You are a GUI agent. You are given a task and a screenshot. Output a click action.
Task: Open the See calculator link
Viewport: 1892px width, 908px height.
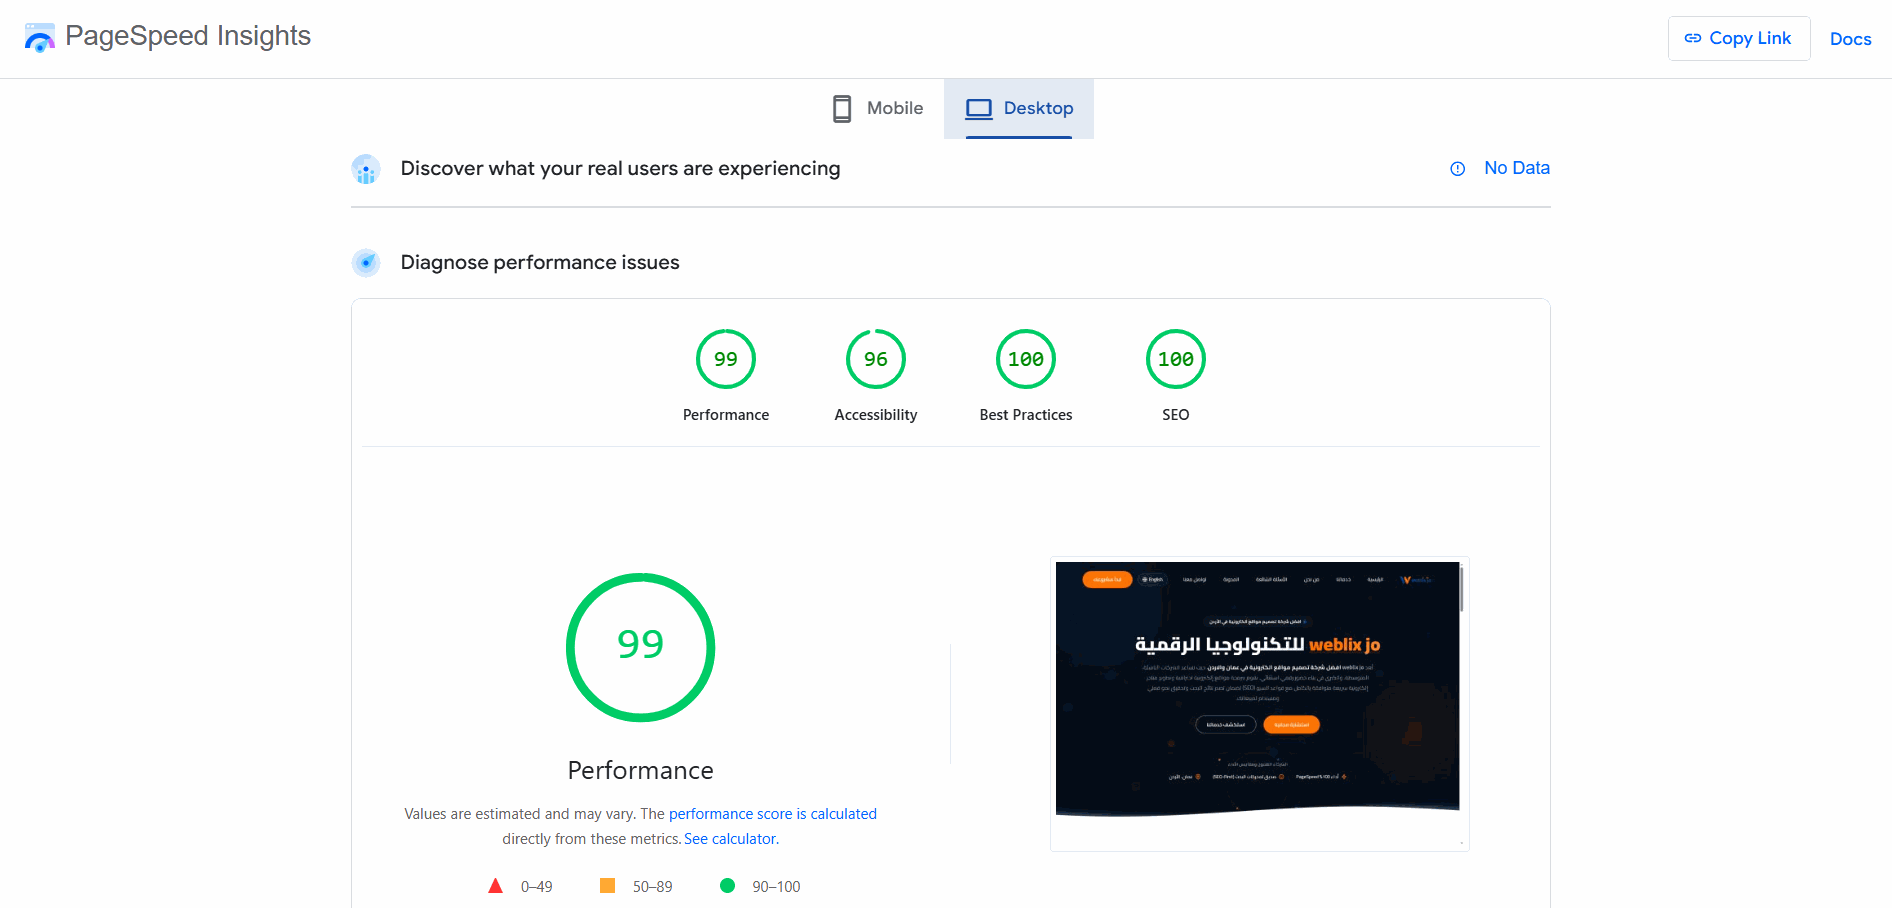[x=730, y=839]
